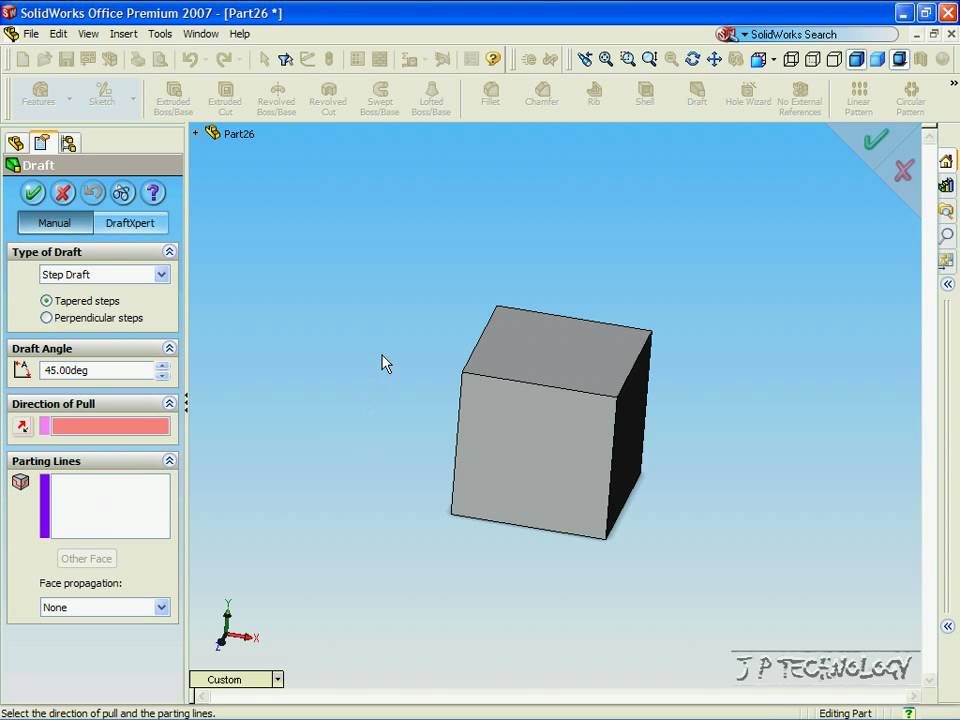The image size is (960, 720).
Task: Click the Extruded Boss/Base feature icon
Action: [x=173, y=98]
